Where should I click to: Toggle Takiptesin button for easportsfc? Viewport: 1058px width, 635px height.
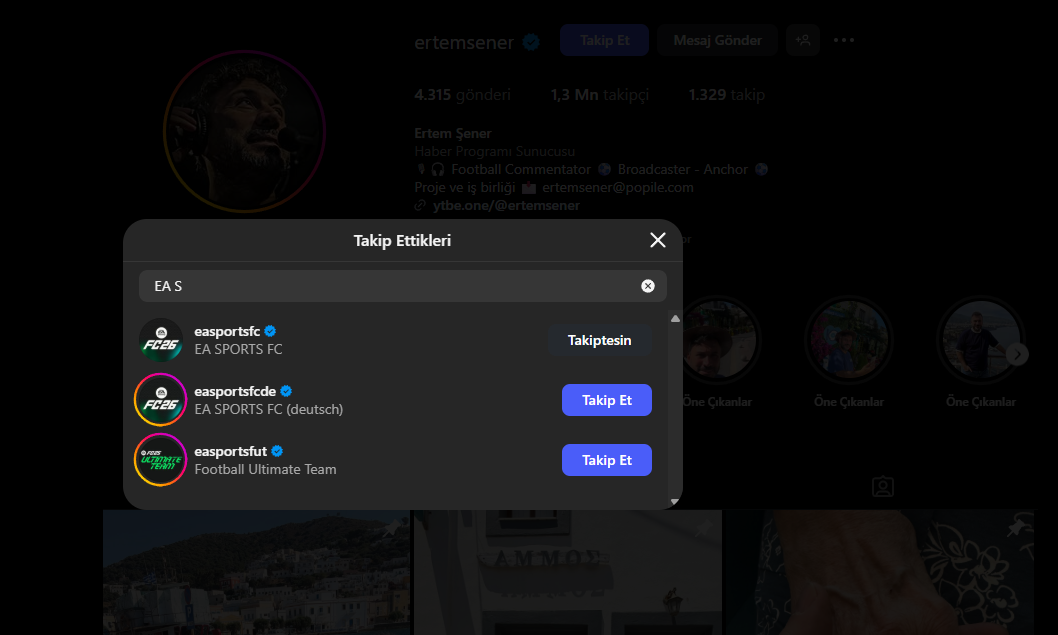pos(599,340)
